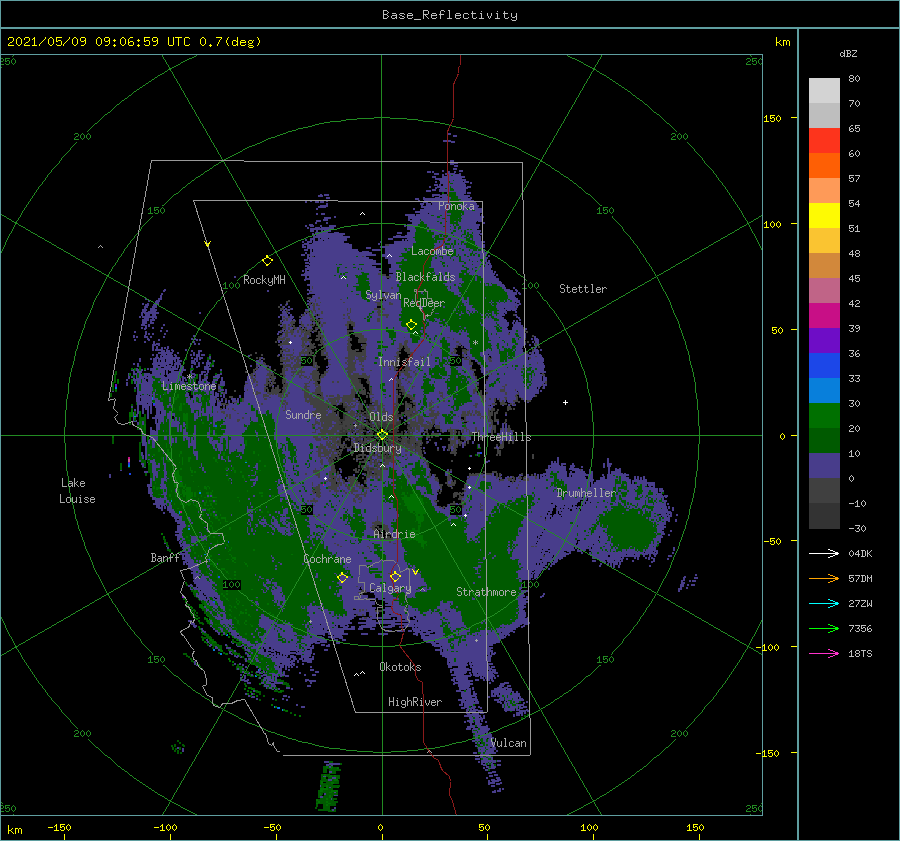This screenshot has height=841, width=900.
Task: Click the magenta 18TS arrow in legend
Action: (x=824, y=653)
